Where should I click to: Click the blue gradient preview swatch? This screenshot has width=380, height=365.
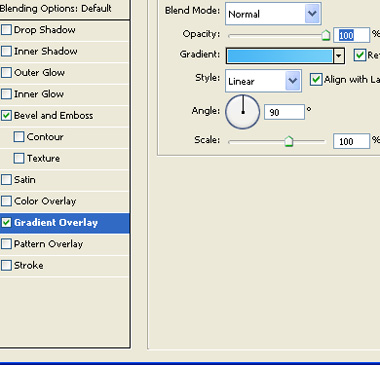(280, 56)
